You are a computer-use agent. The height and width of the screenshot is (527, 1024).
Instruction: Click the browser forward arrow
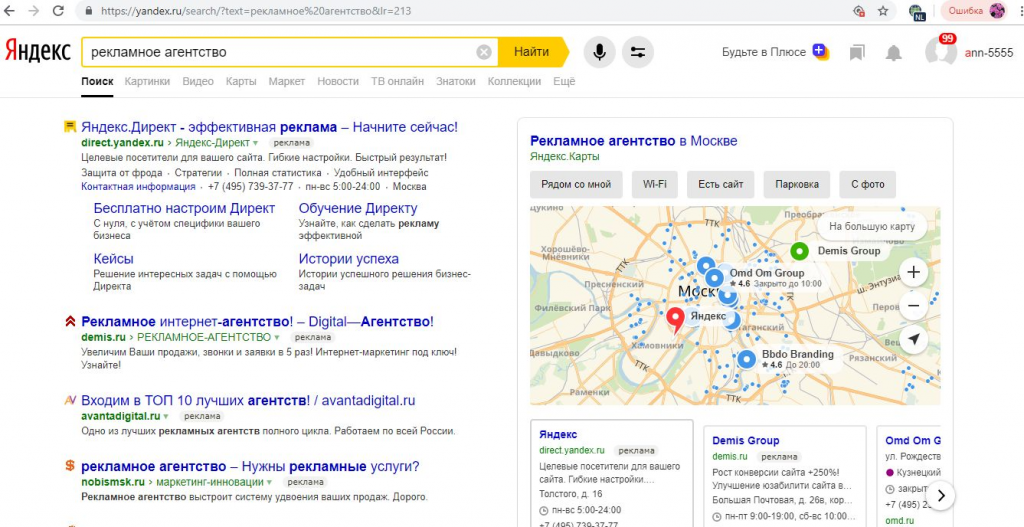click(x=33, y=11)
